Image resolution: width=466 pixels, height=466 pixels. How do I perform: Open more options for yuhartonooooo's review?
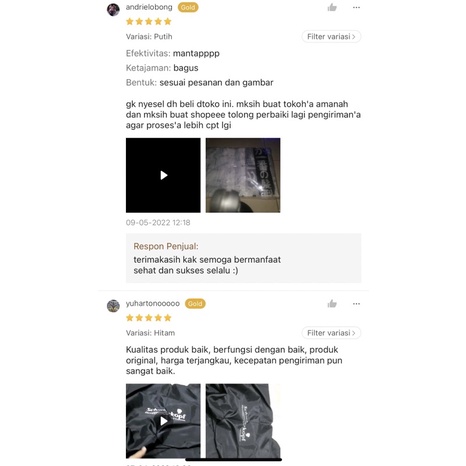tap(356, 304)
